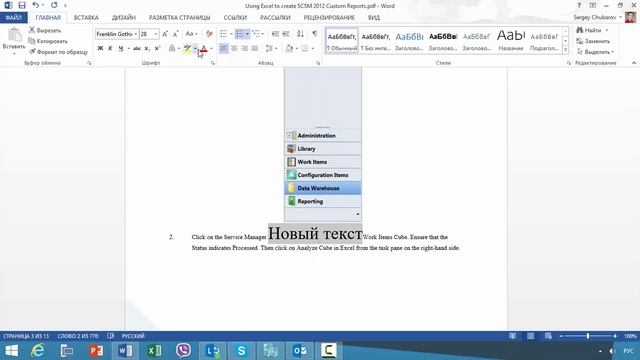Save the document from the quick access toolbar

22,5
